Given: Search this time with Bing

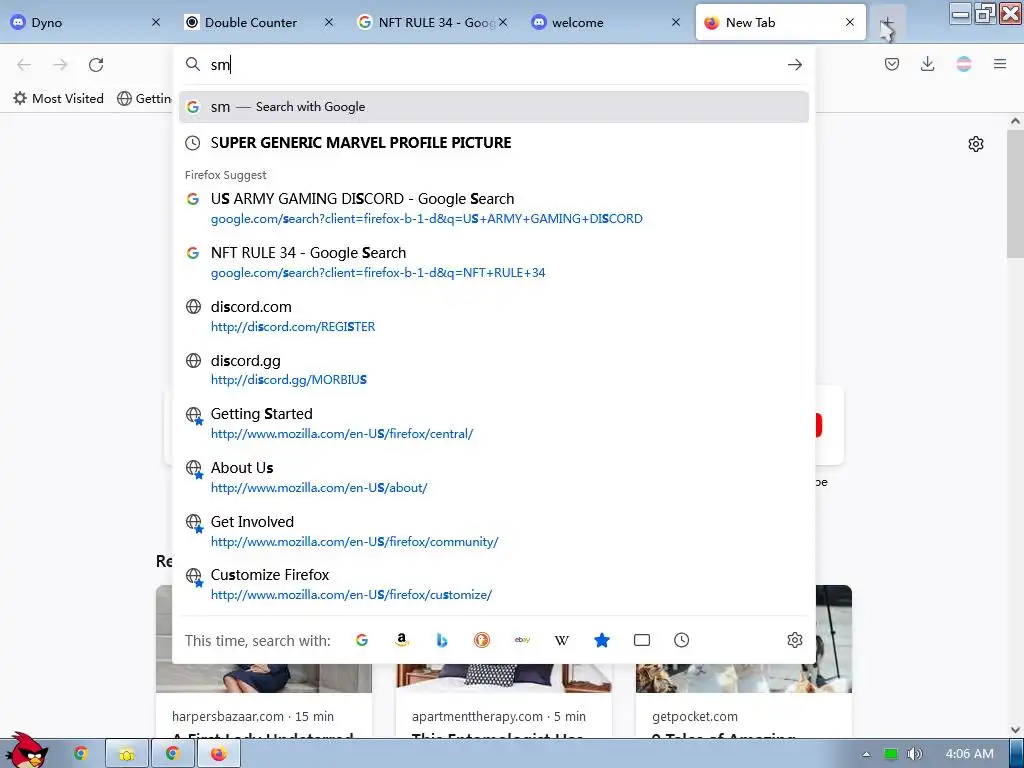Looking at the screenshot, I should (442, 640).
